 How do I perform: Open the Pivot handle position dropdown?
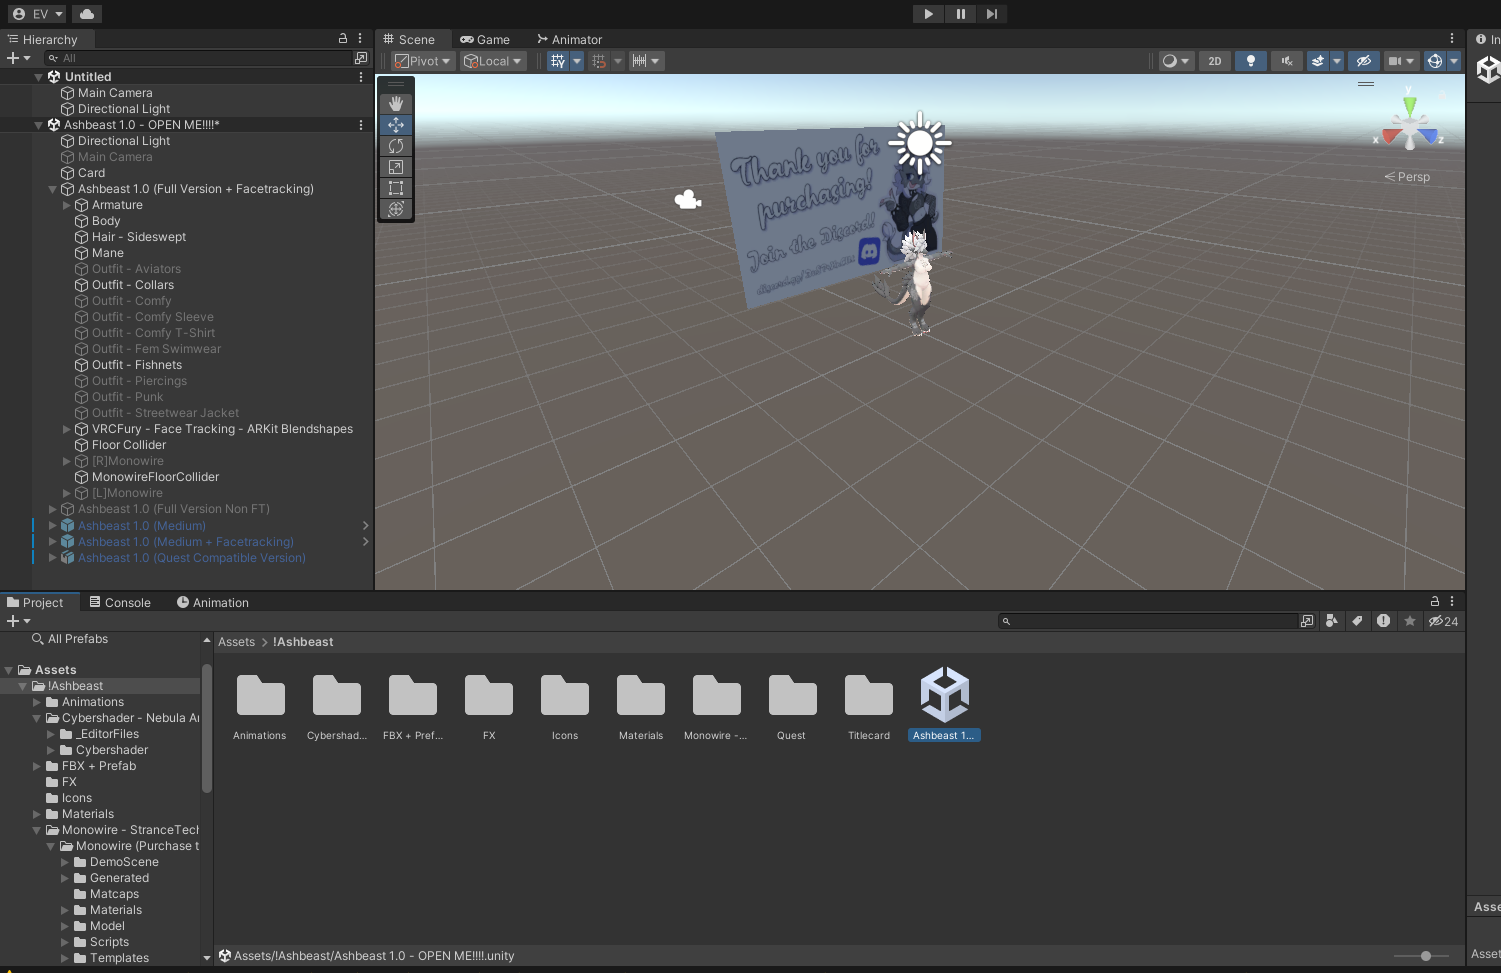pyautogui.click(x=423, y=61)
